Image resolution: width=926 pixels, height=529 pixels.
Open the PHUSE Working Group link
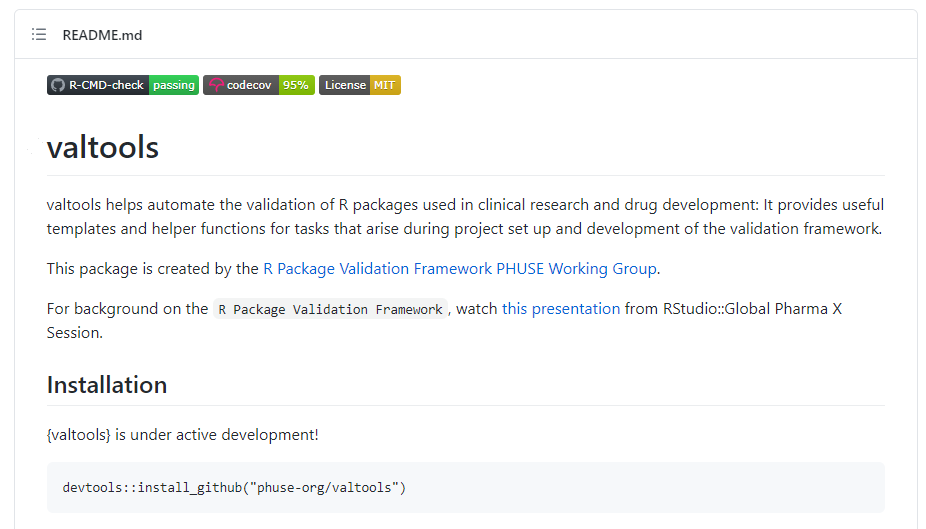click(460, 269)
